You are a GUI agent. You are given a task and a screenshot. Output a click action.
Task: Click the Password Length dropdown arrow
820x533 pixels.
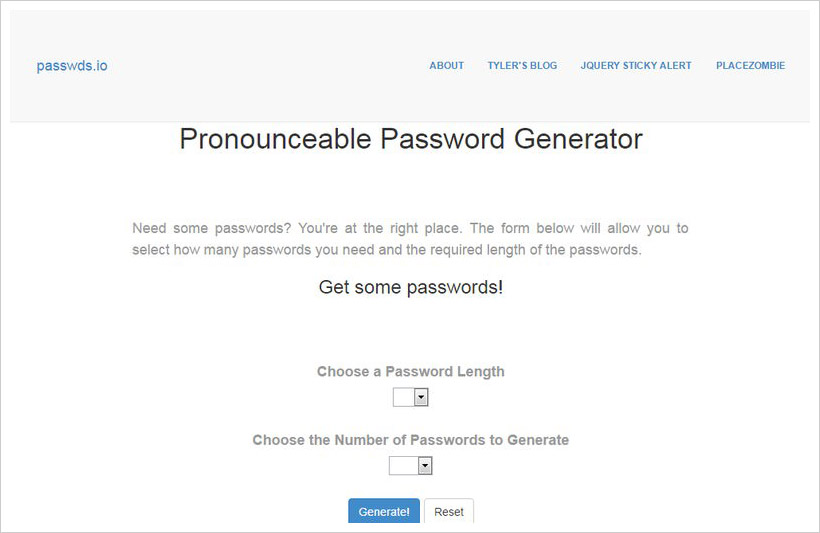tap(421, 397)
